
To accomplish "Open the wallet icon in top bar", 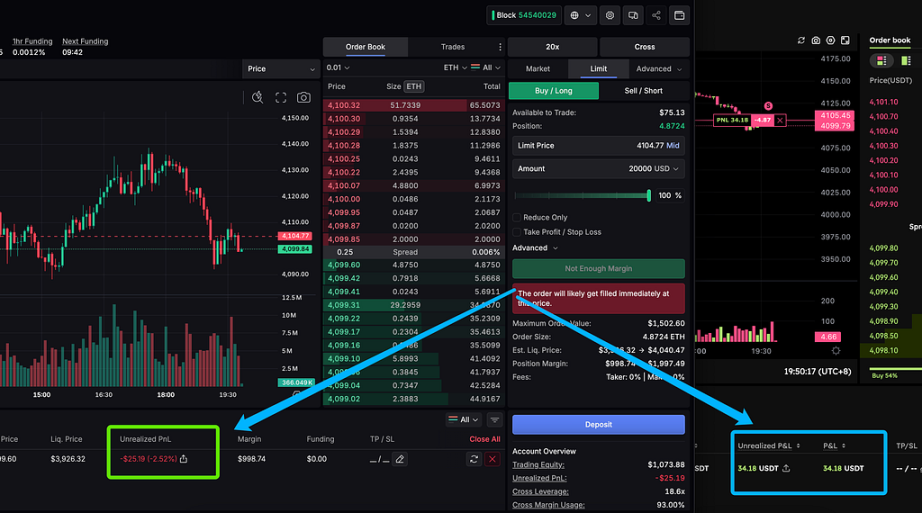I will [679, 16].
